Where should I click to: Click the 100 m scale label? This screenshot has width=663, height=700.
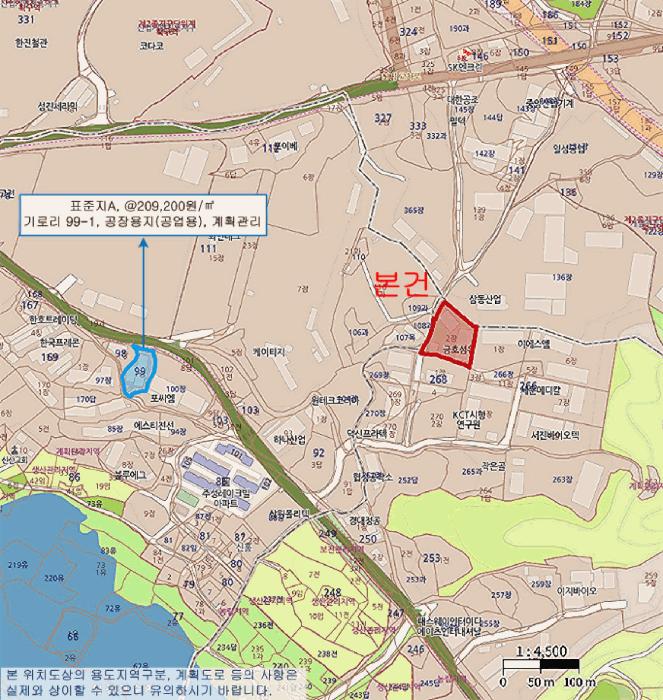point(579,682)
